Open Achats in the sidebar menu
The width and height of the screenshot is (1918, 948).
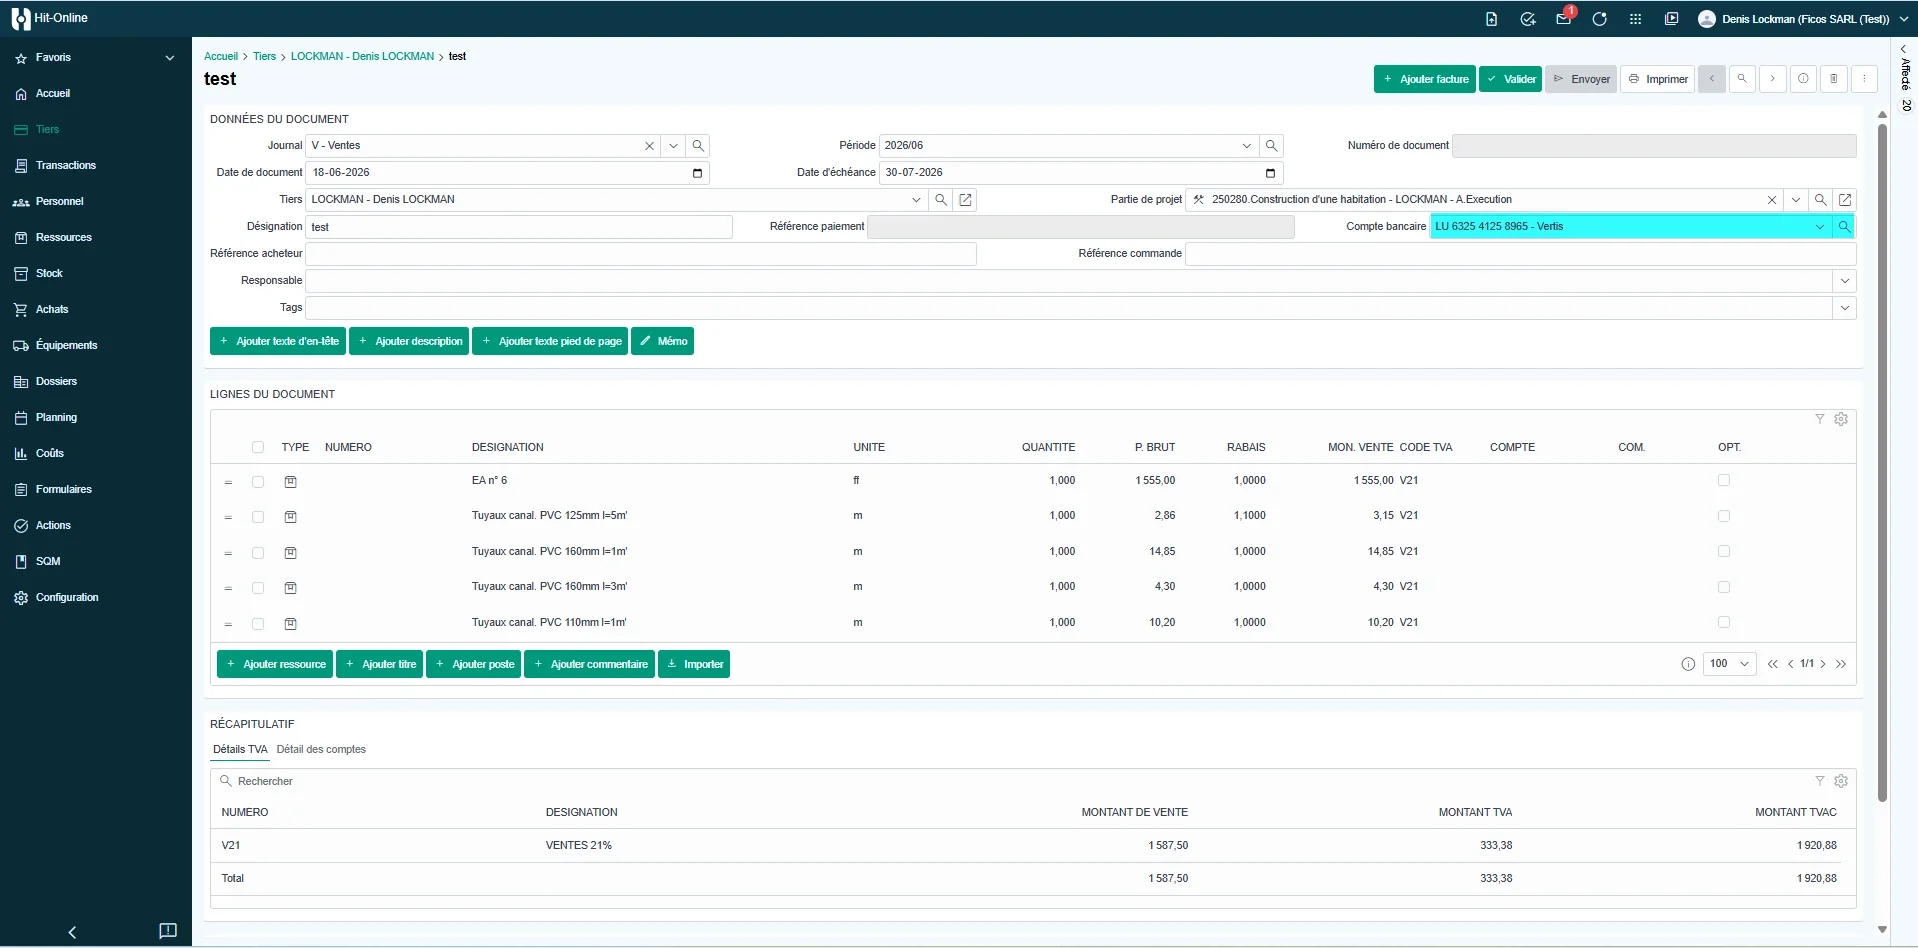(x=52, y=309)
